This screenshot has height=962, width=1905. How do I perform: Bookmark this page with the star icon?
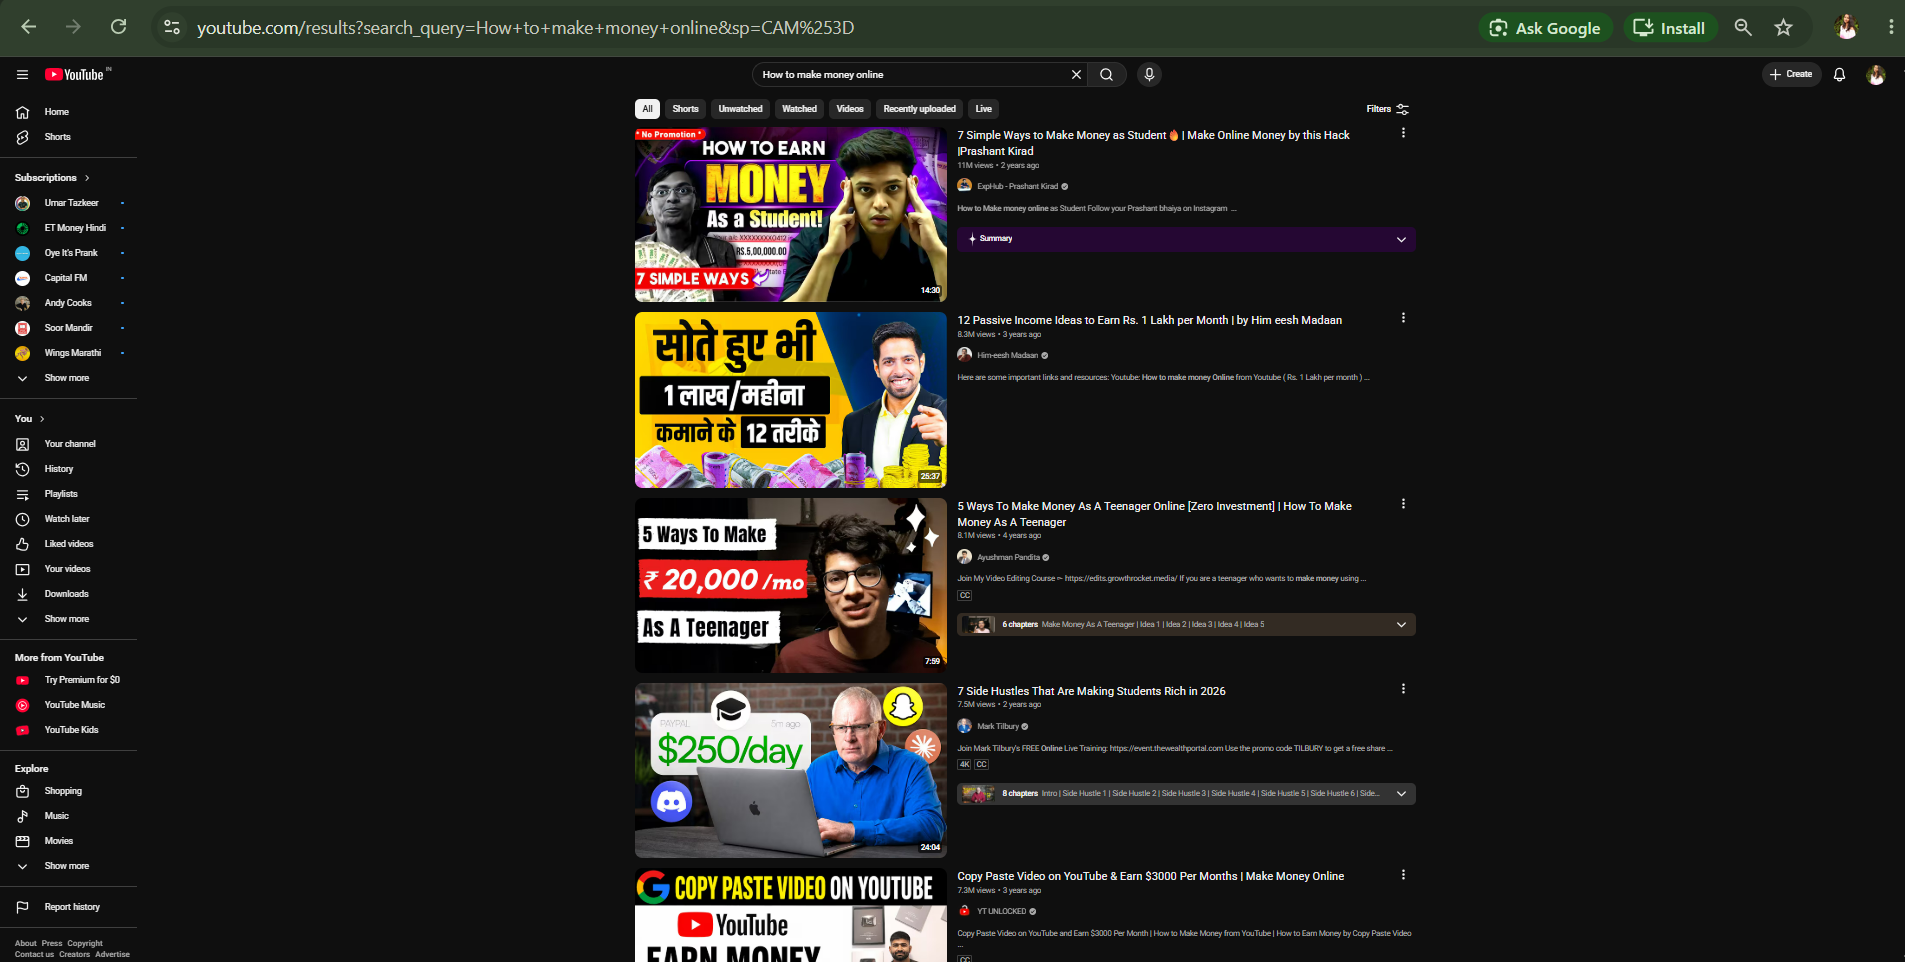[1783, 28]
